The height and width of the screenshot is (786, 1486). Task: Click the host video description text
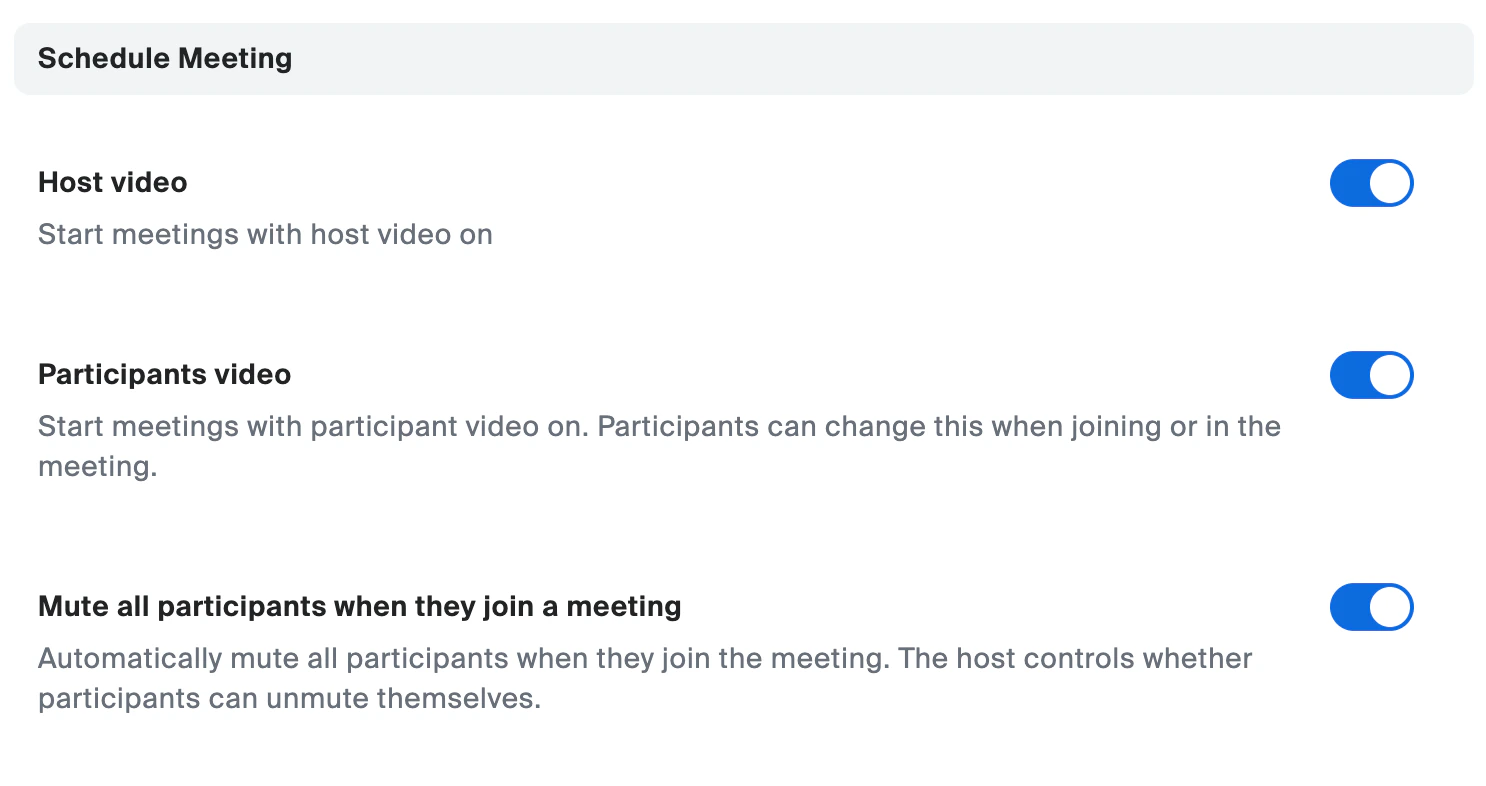[265, 234]
